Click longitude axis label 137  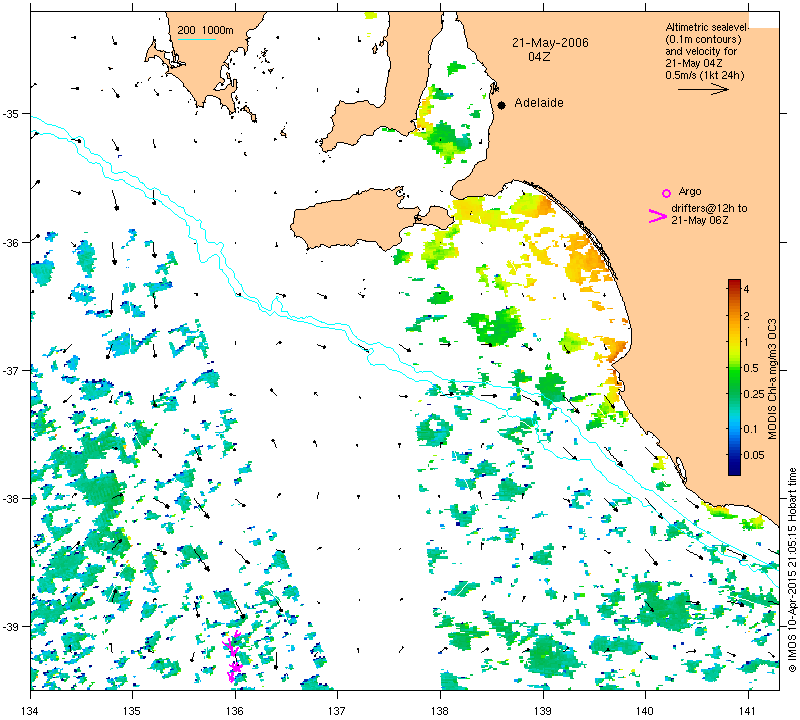(337, 710)
